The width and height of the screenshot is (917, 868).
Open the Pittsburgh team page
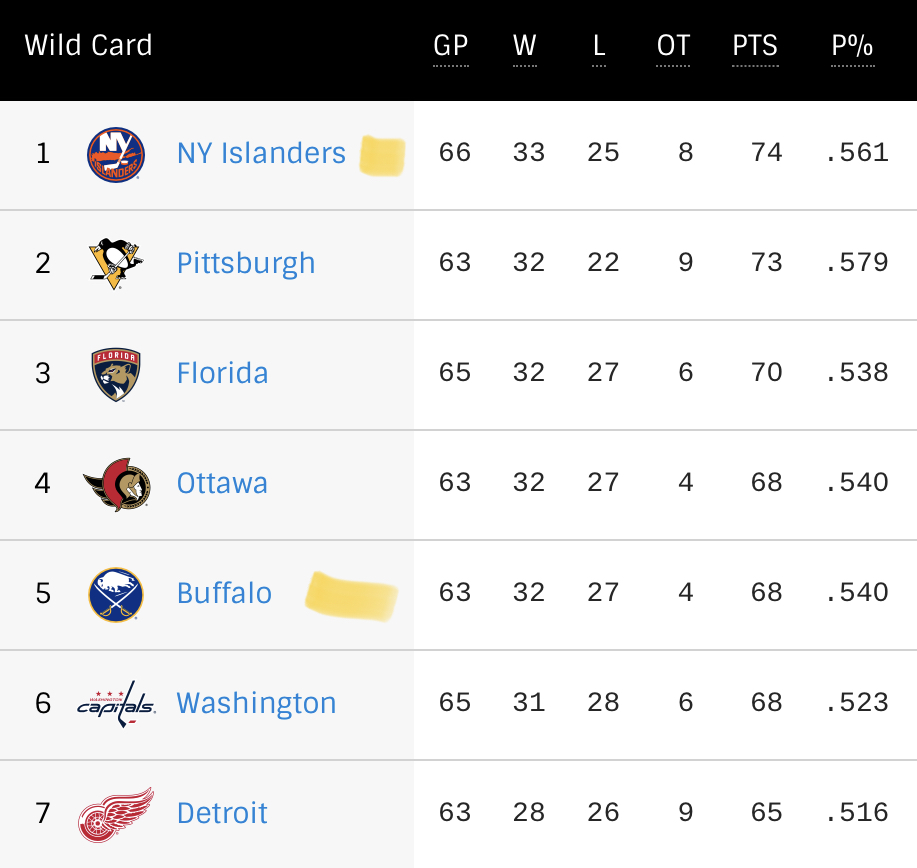pyautogui.click(x=246, y=263)
